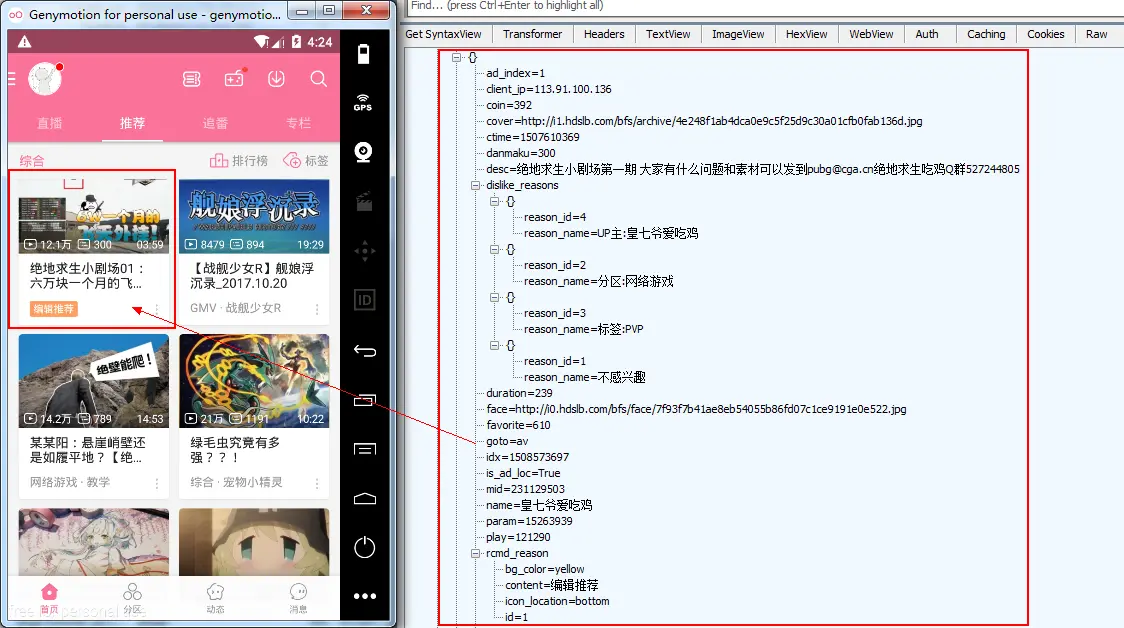This screenshot has height=628, width=1124.
Task: Open the download manager arrow icon
Action: click(277, 79)
